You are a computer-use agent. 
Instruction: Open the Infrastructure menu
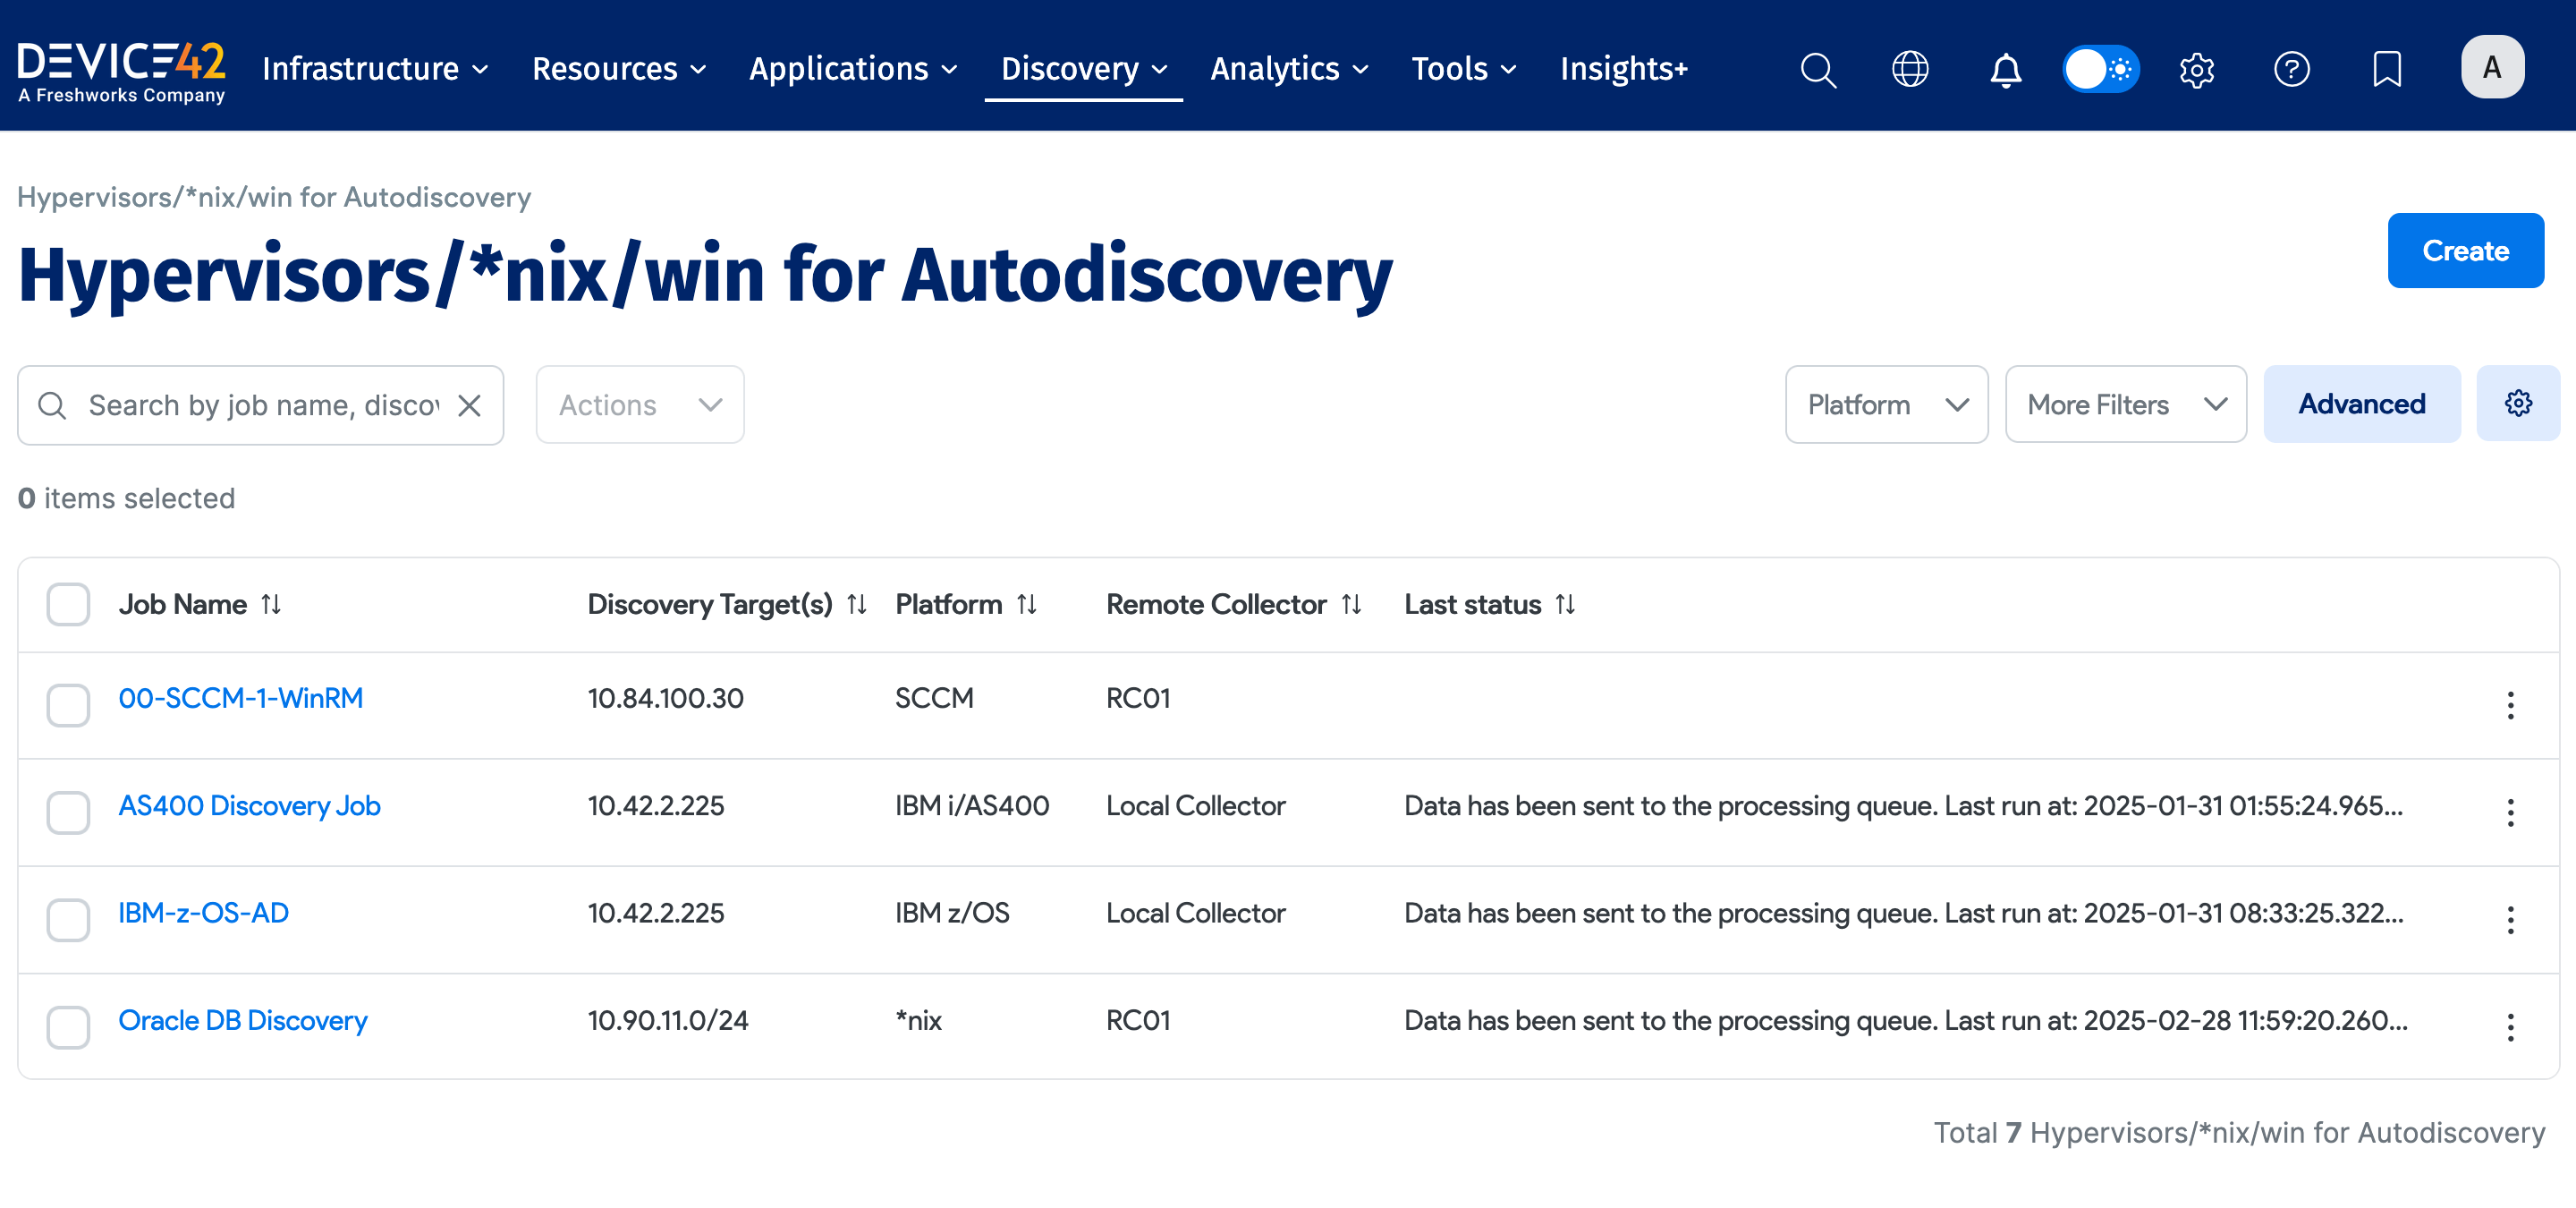[374, 69]
